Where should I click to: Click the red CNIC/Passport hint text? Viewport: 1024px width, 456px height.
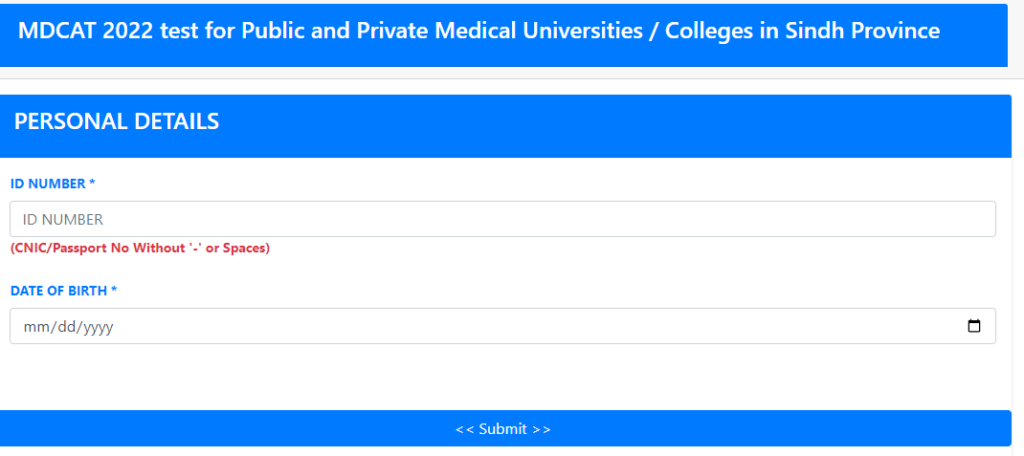(x=140, y=248)
